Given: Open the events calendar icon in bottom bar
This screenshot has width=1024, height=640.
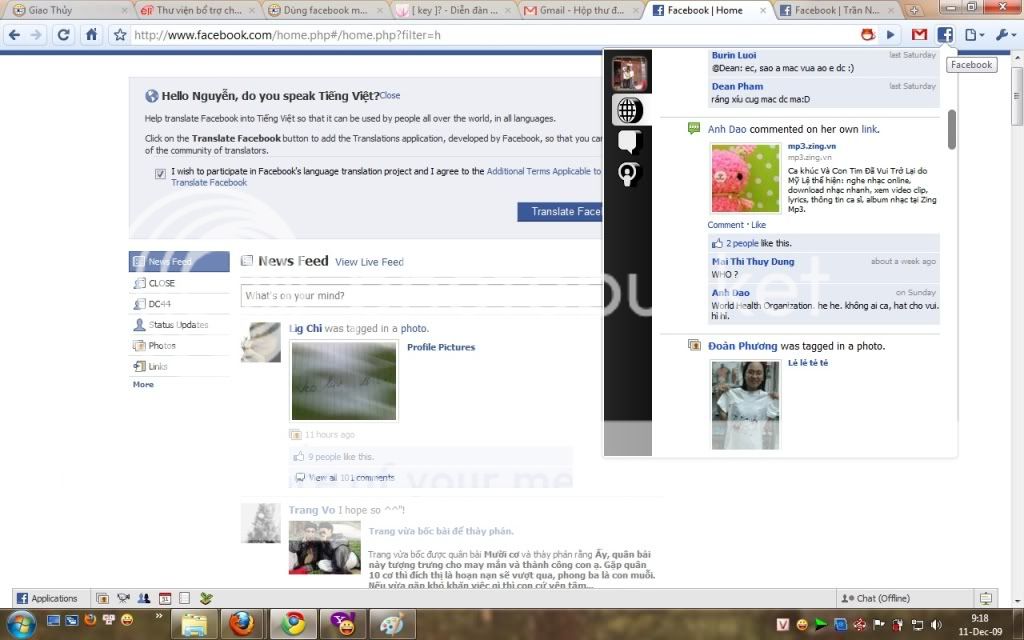Looking at the screenshot, I should [x=165, y=598].
